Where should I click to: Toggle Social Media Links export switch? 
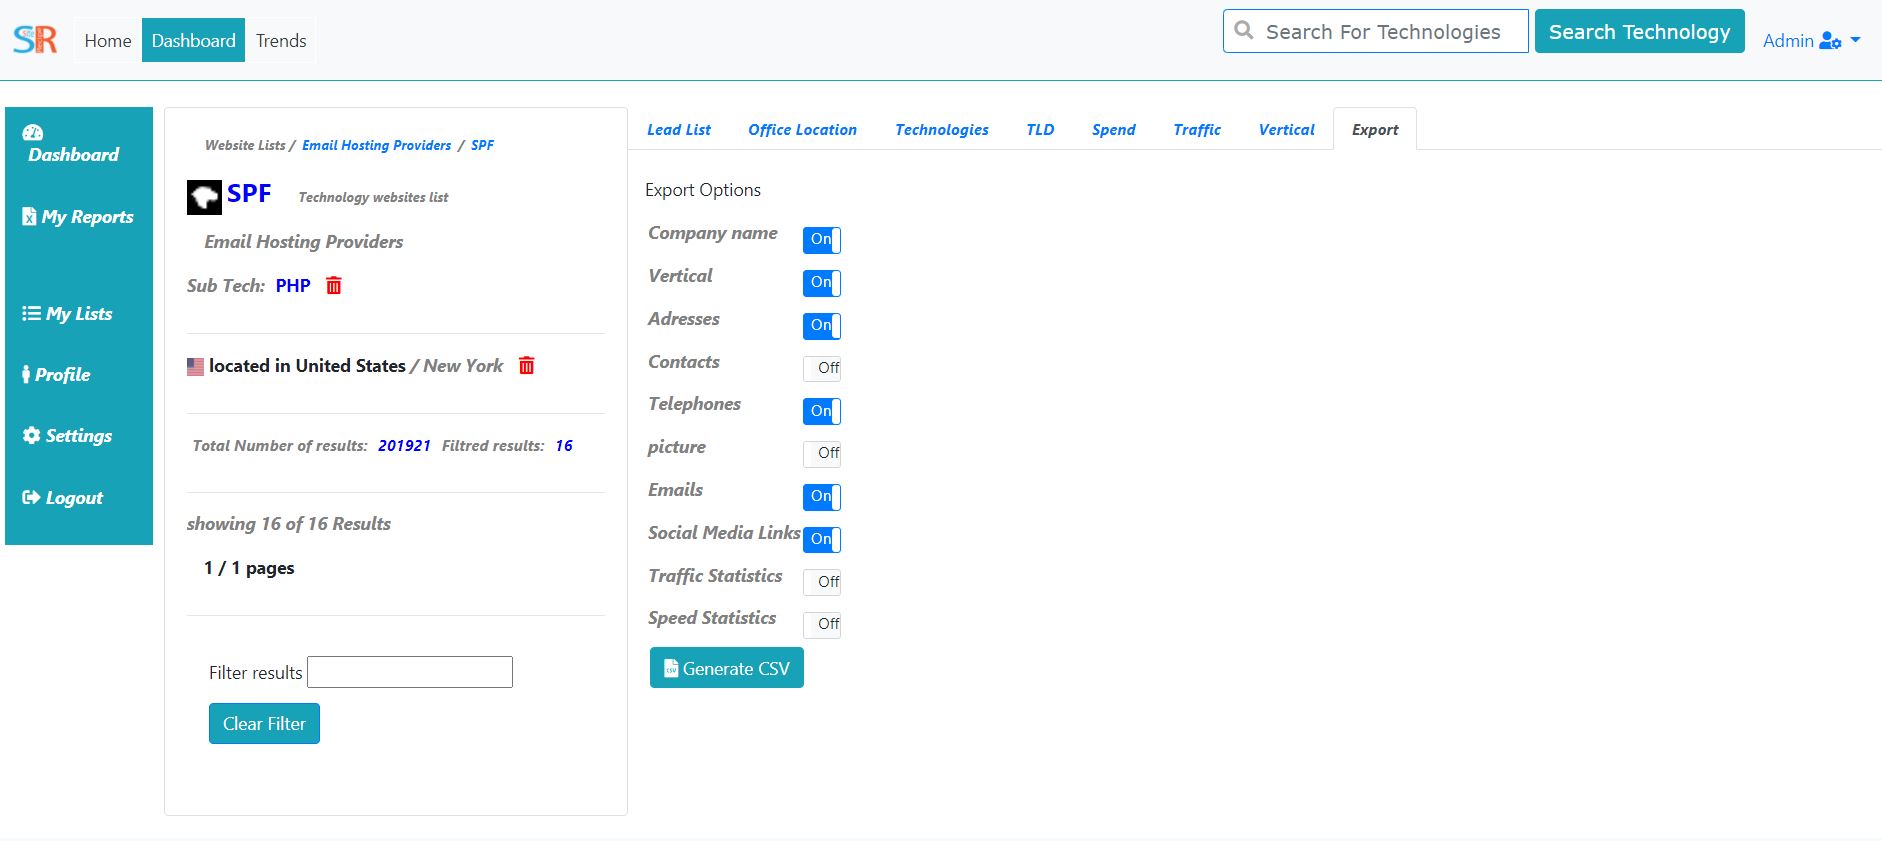click(x=822, y=540)
